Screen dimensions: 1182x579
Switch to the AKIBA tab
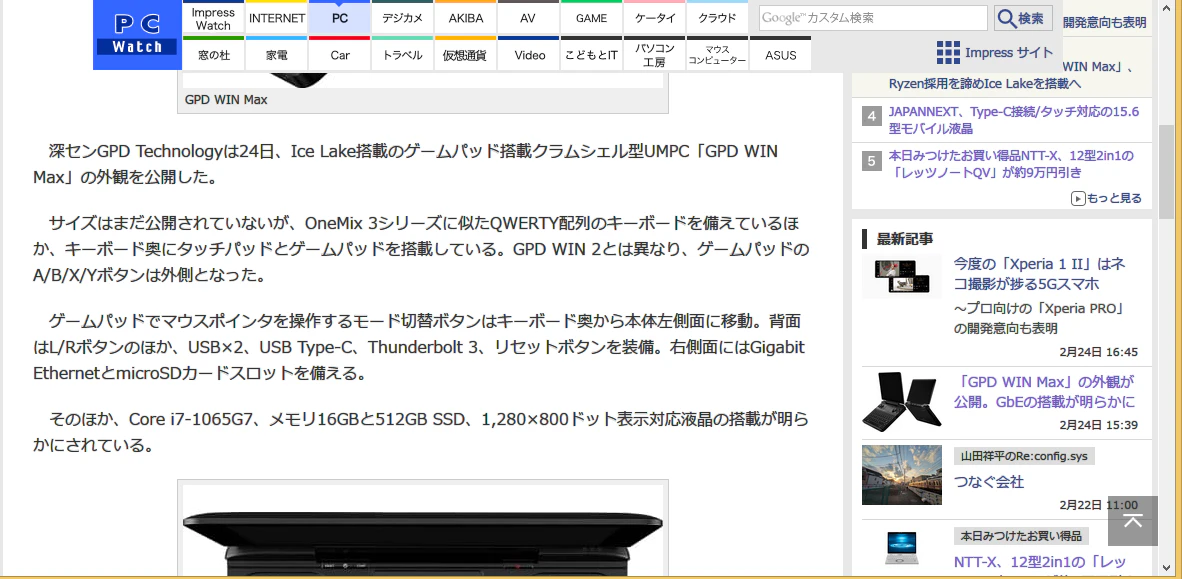pos(466,18)
